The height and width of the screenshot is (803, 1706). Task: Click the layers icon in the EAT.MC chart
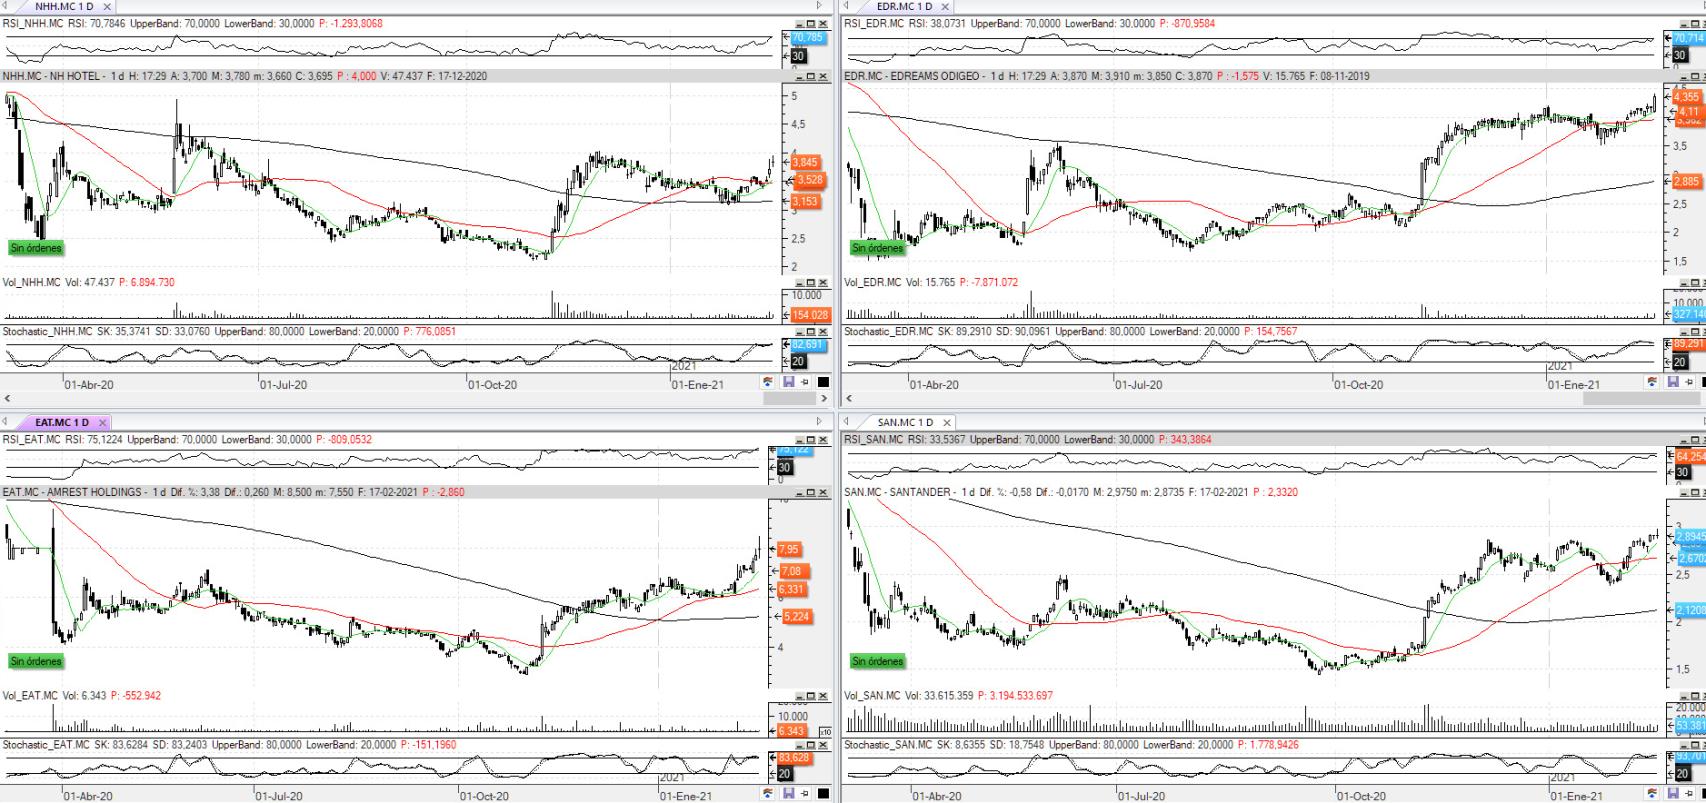tap(768, 794)
